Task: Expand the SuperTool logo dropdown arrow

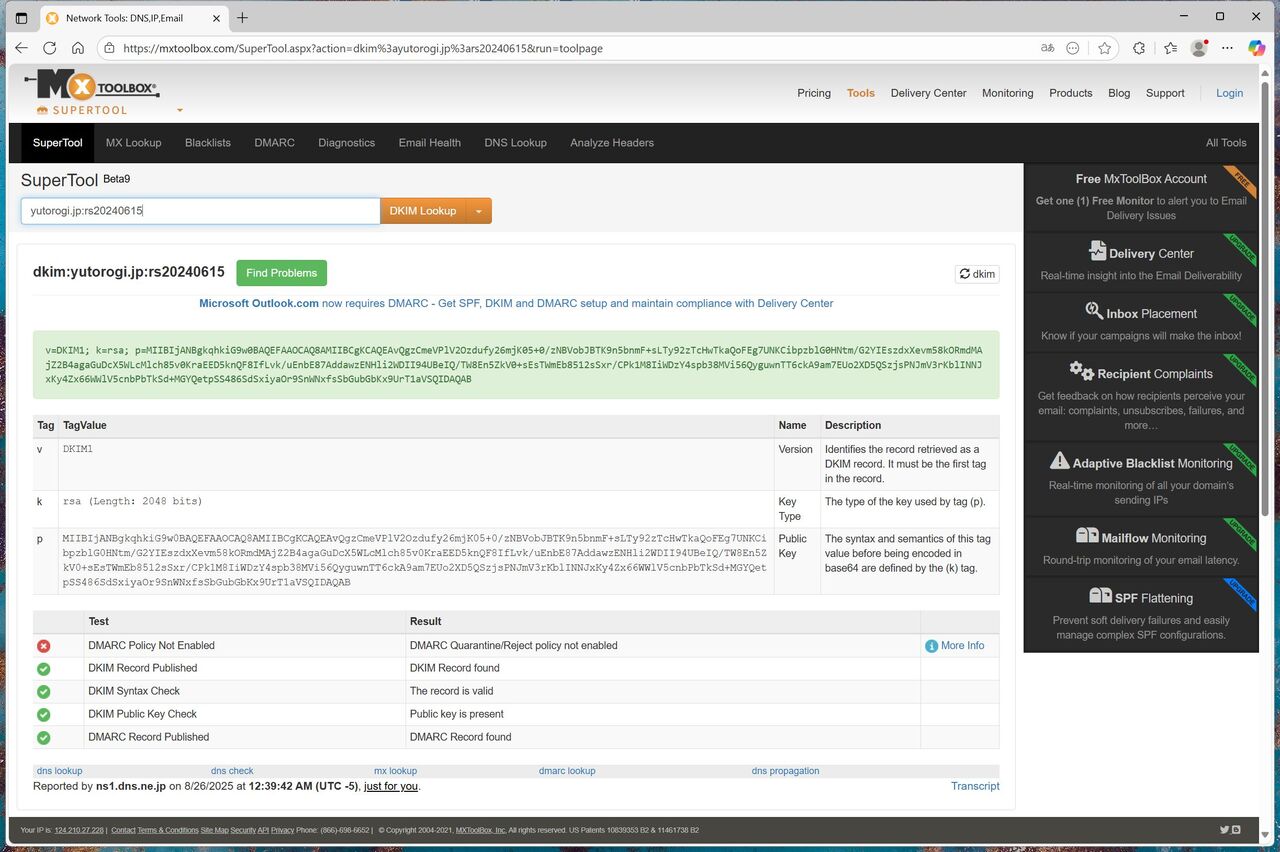Action: (x=180, y=110)
